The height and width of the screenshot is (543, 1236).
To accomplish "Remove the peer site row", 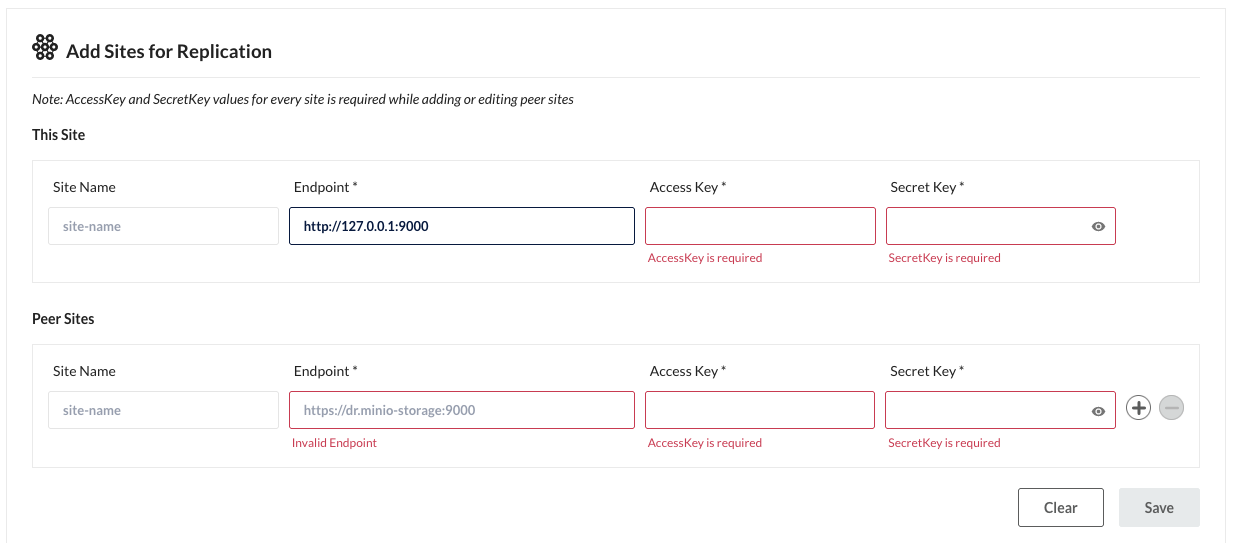I will (x=1172, y=408).
